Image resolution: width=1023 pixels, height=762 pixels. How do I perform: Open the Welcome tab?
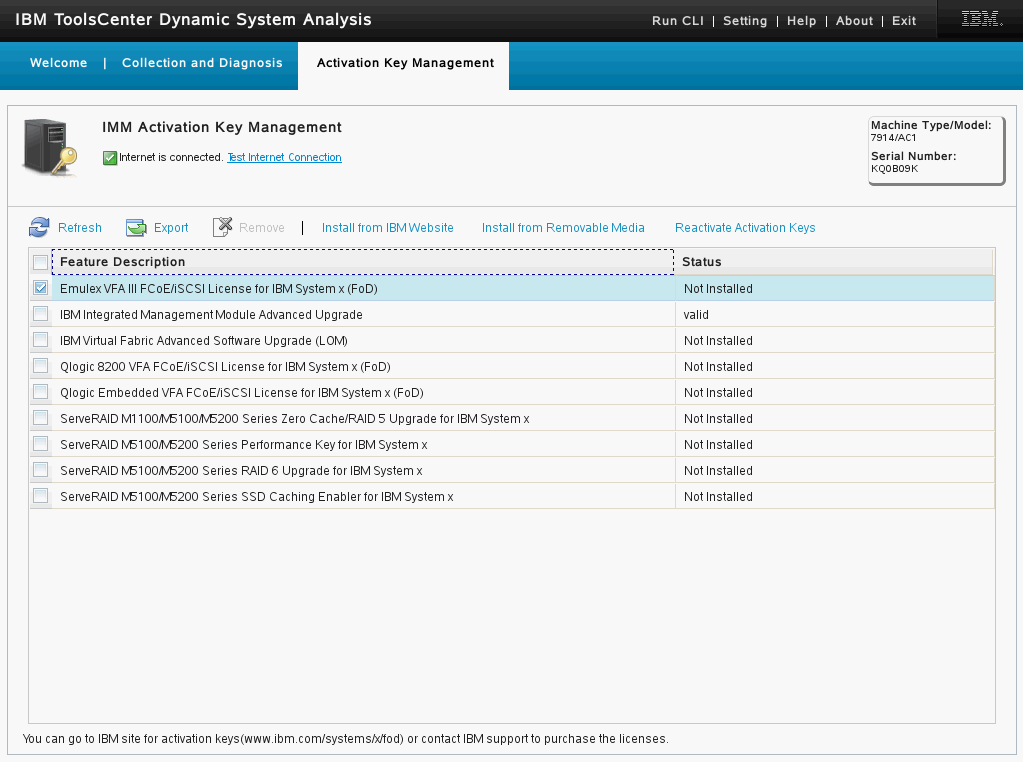tap(59, 63)
